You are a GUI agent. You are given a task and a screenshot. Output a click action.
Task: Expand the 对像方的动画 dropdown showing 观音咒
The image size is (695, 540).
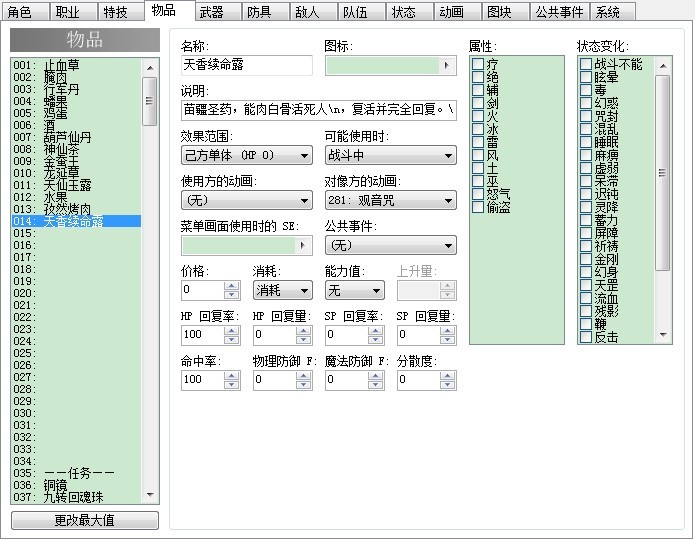(x=390, y=200)
